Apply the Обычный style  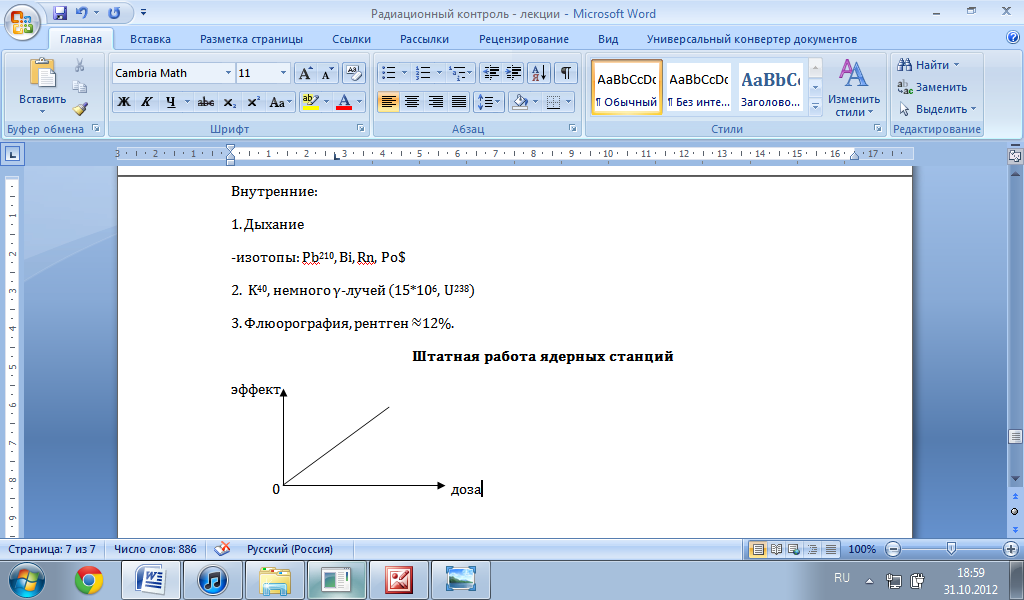coord(627,87)
